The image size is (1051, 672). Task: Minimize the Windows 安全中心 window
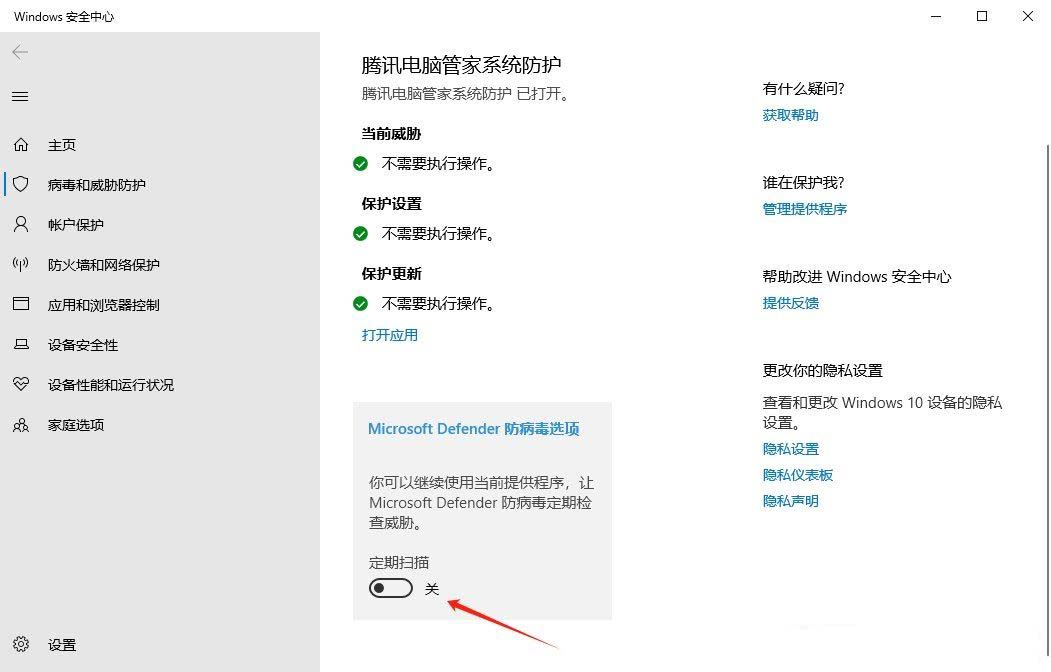coord(936,16)
